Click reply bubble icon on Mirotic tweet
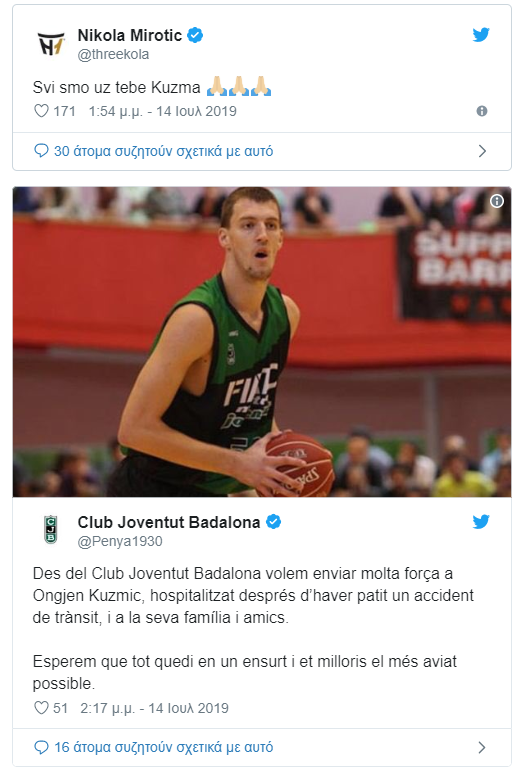Image resolution: width=515 pixels, height=767 pixels. coord(41,150)
